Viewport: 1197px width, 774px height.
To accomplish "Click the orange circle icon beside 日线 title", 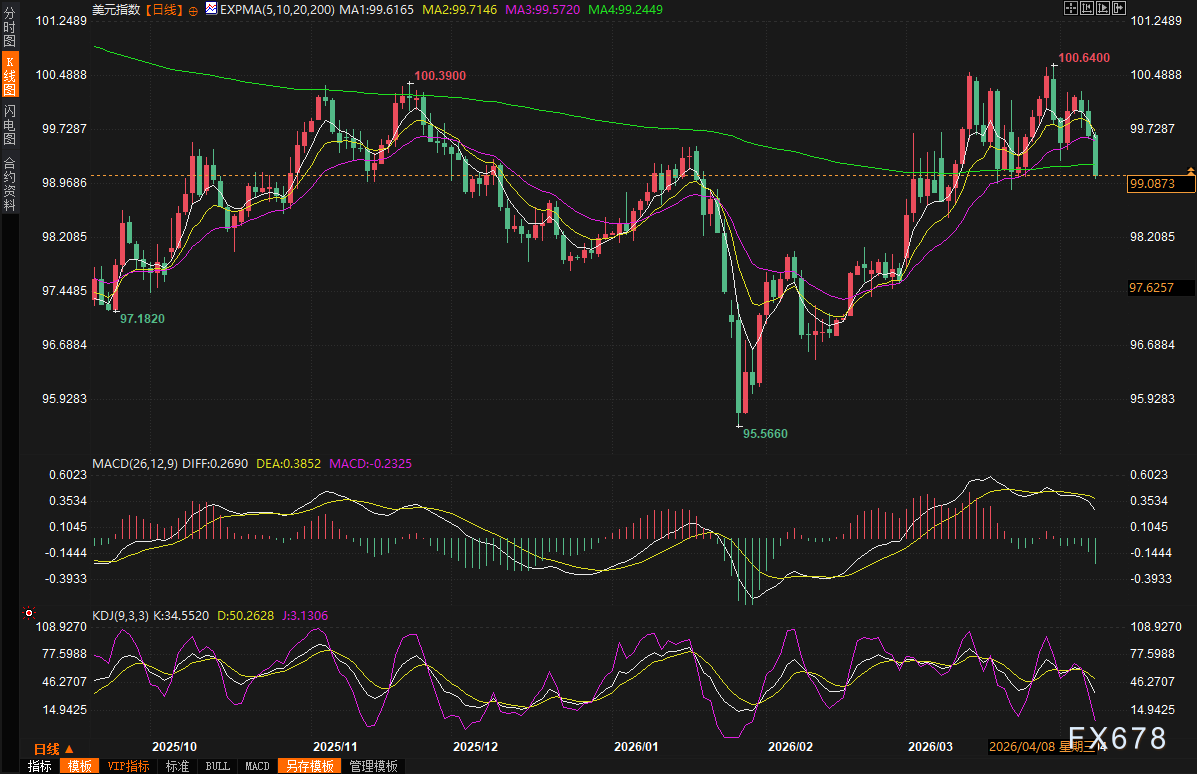I will [192, 8].
